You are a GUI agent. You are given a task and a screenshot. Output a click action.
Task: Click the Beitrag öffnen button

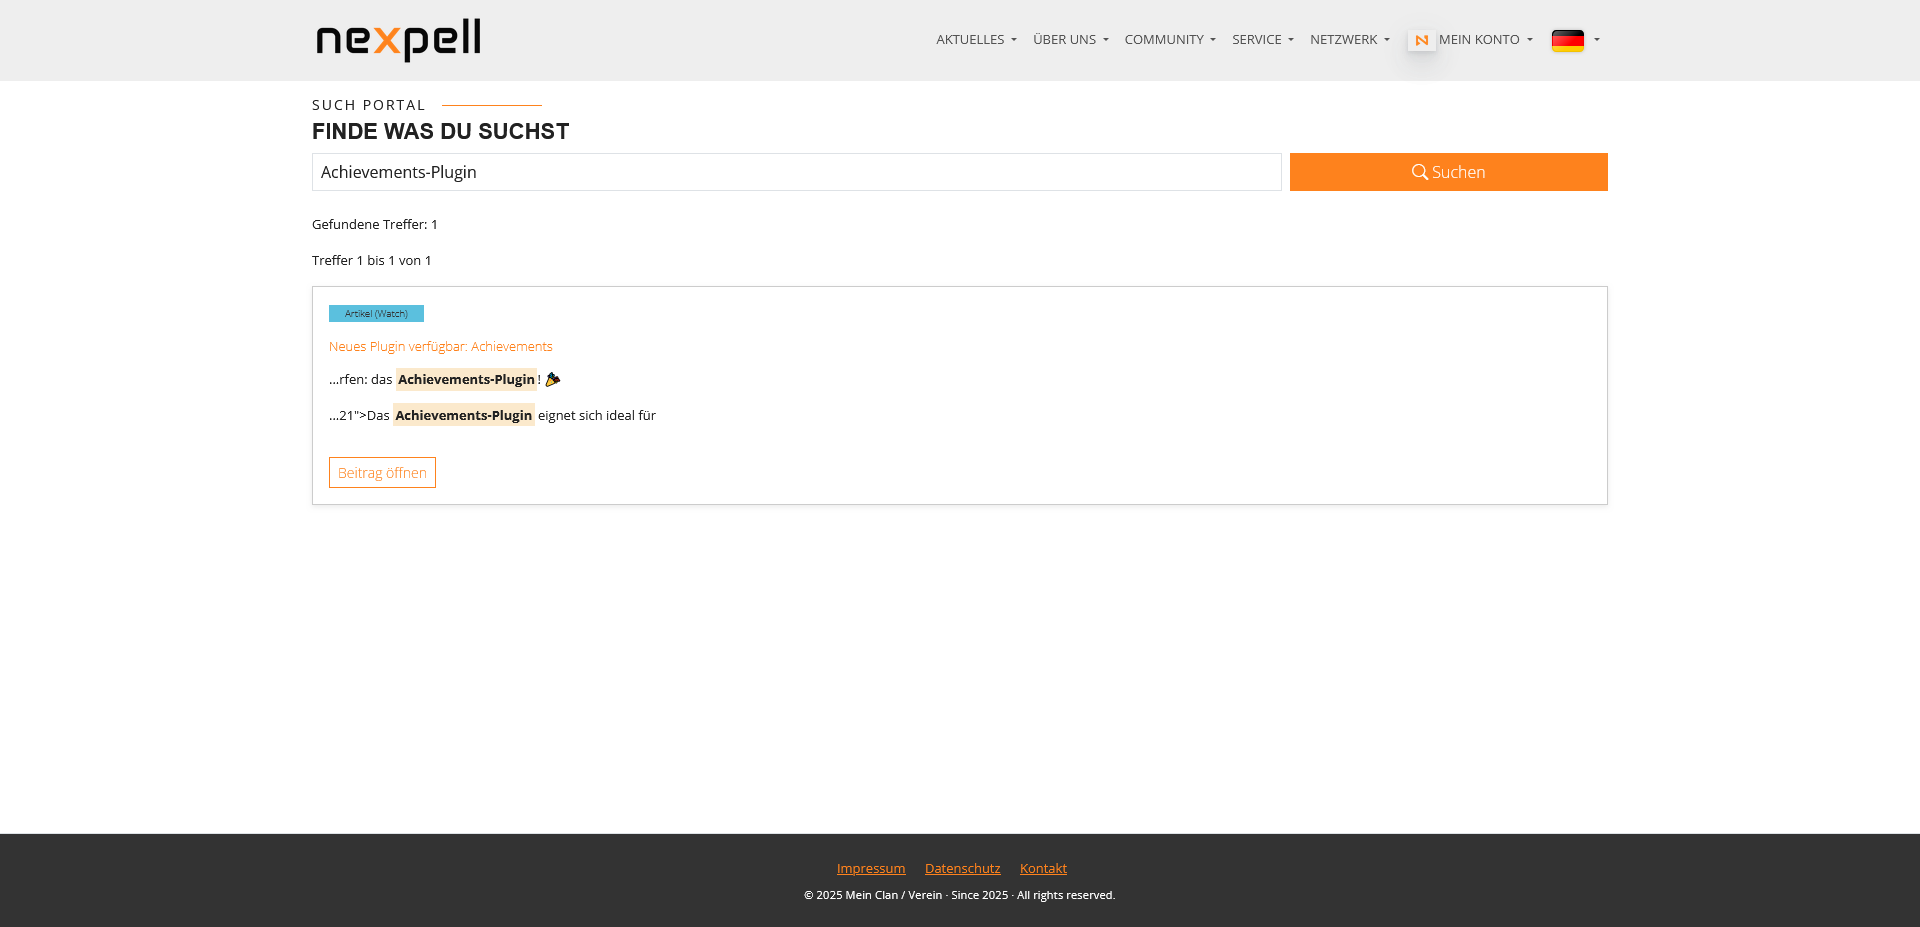382,473
